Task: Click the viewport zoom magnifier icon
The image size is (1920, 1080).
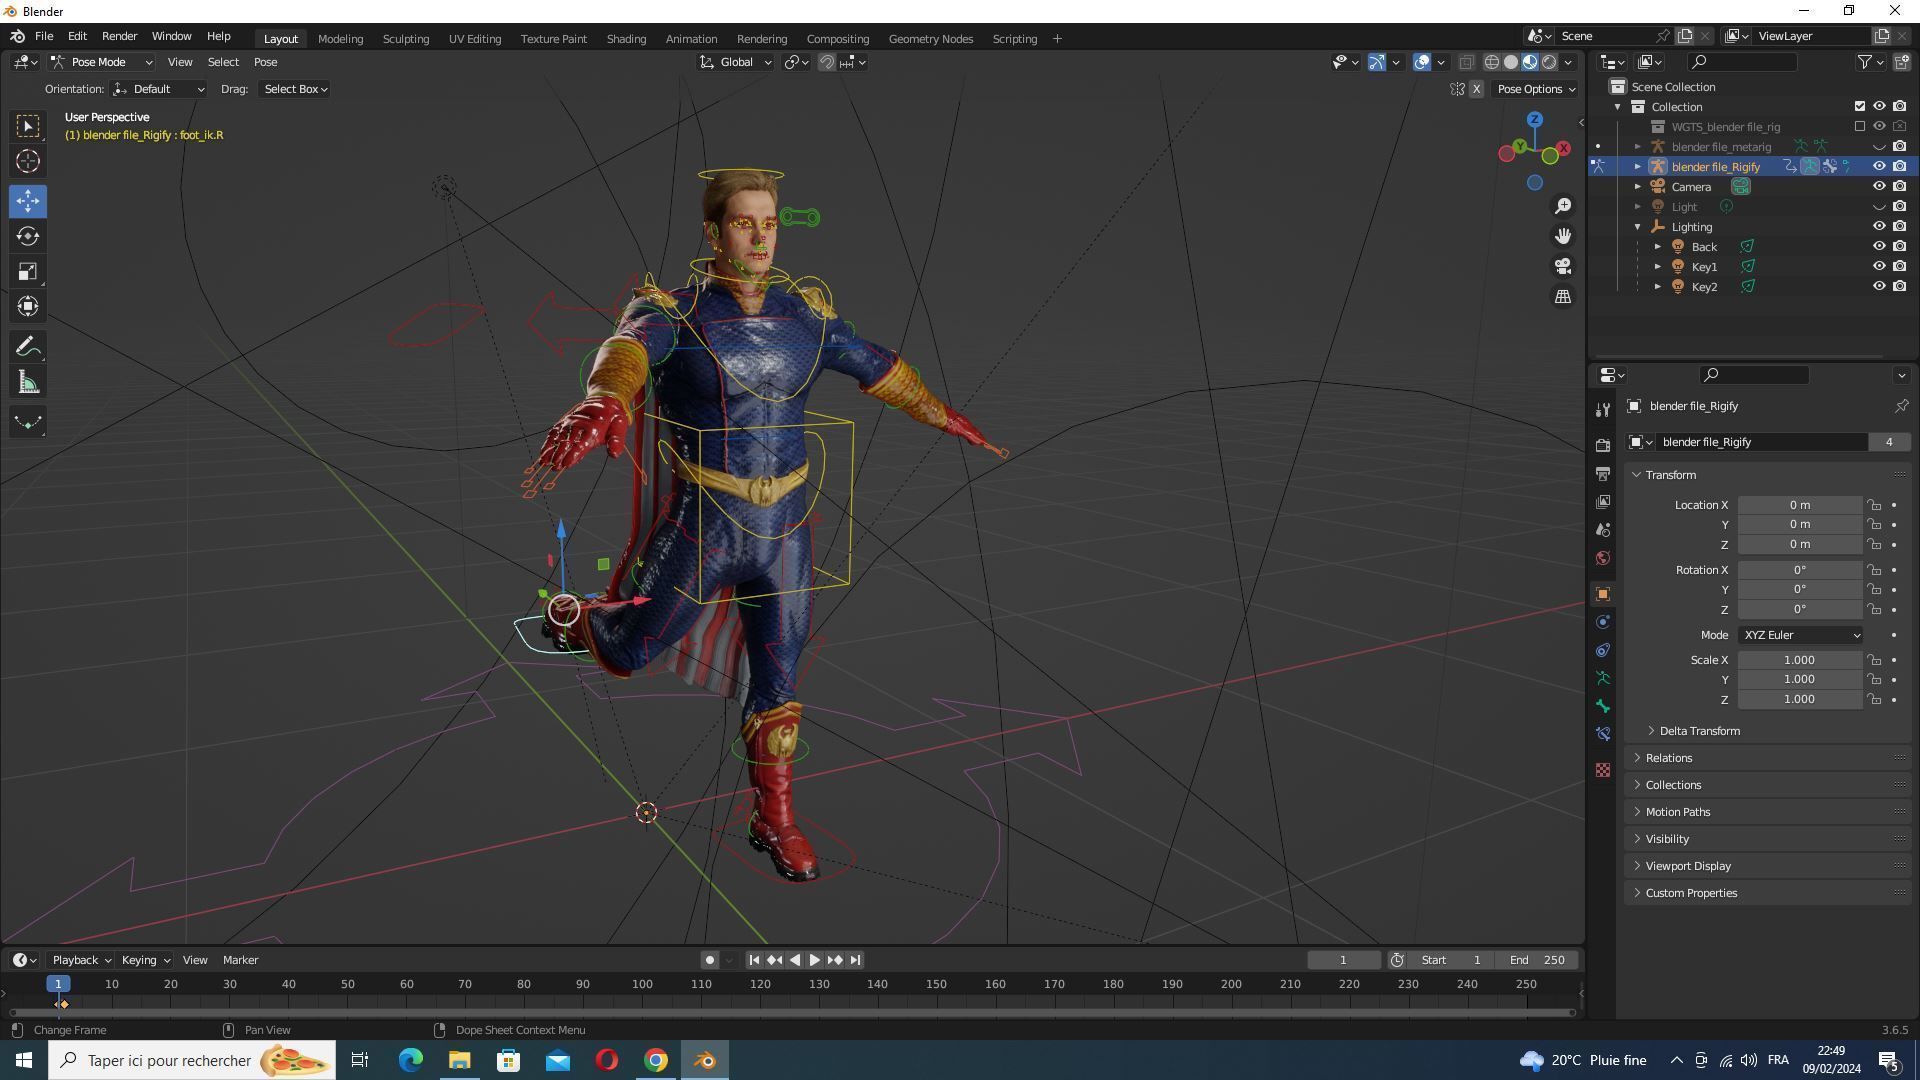Action: pos(1563,206)
